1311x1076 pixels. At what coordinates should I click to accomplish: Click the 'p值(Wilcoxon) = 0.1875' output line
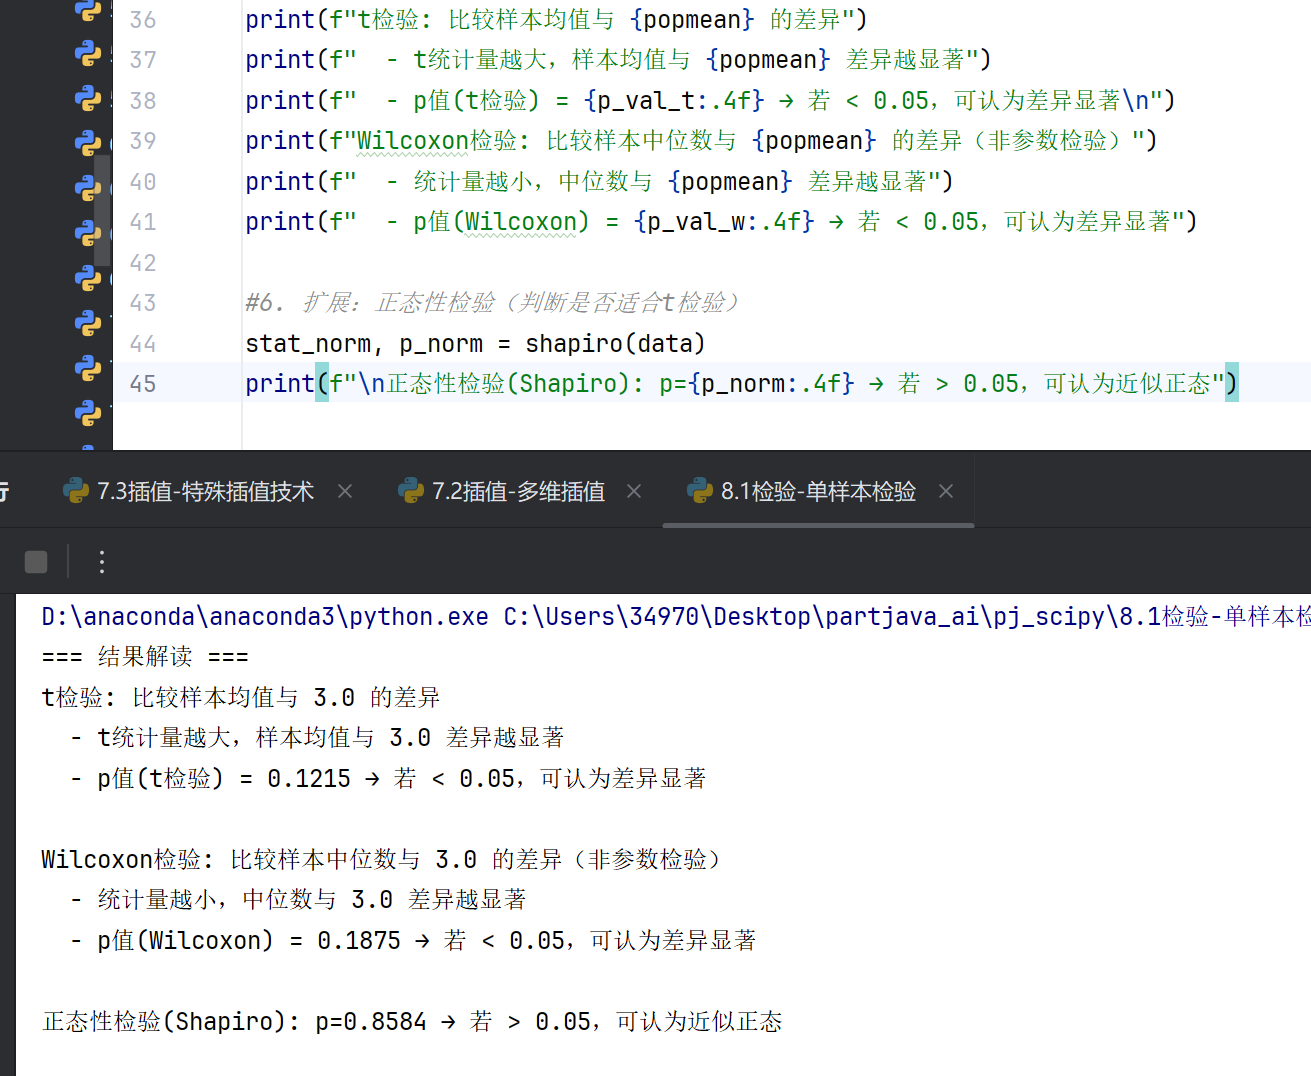[x=413, y=941]
